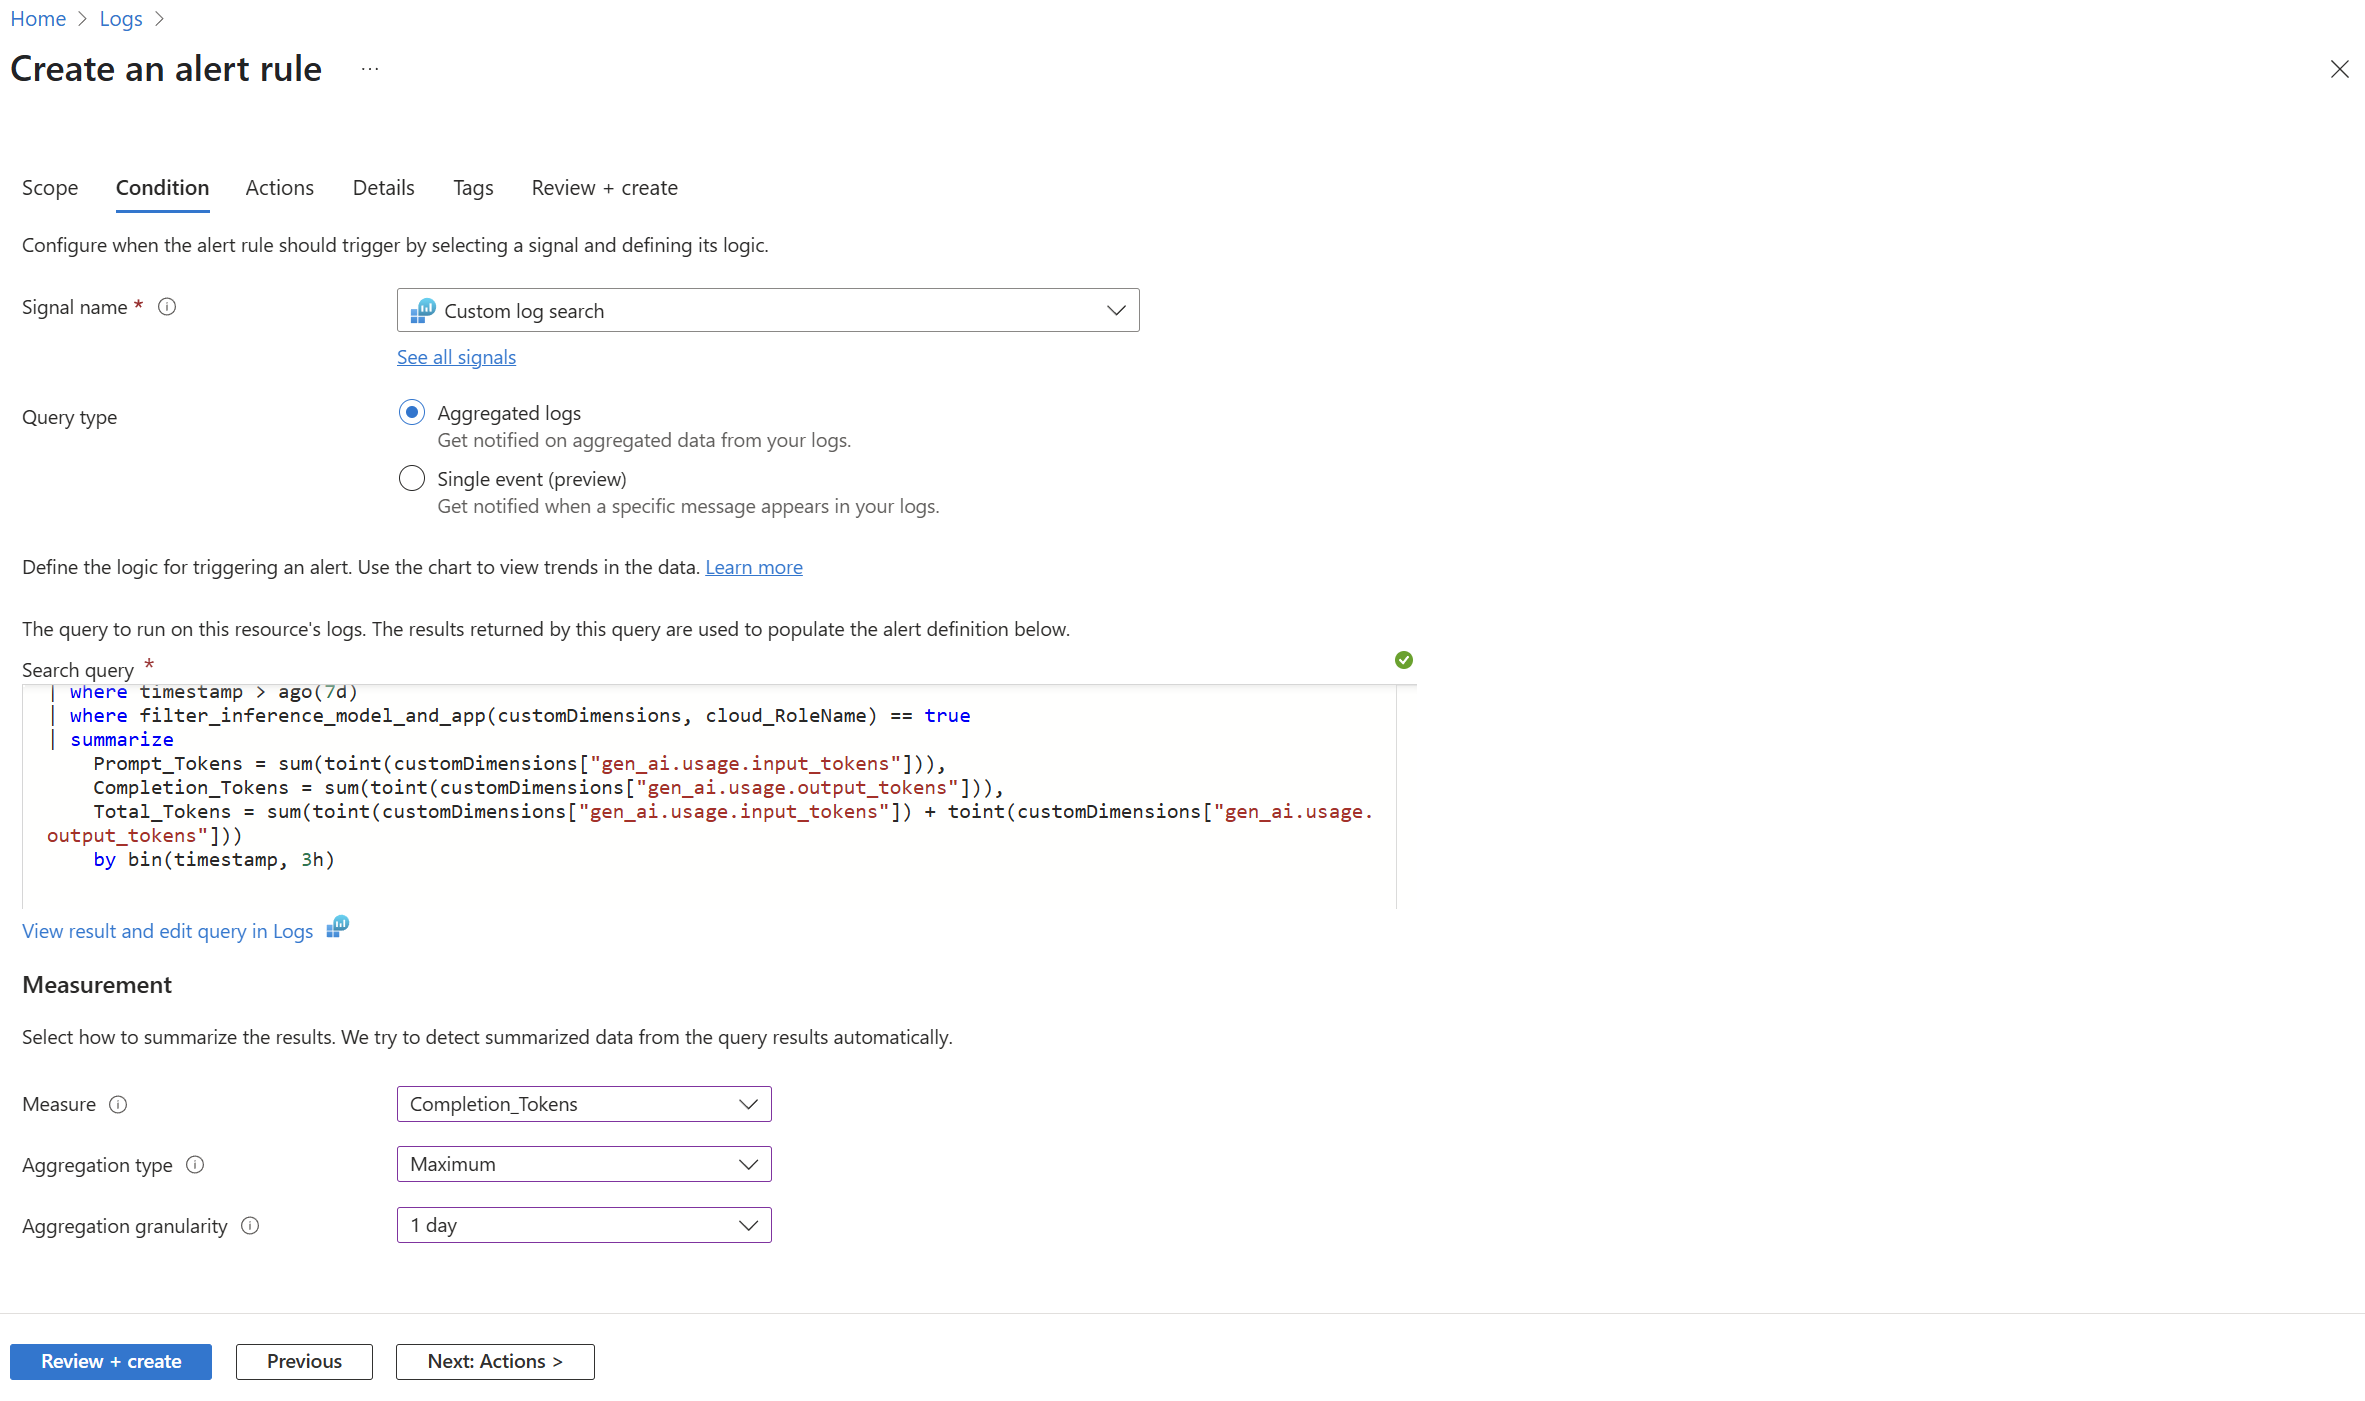Select the Aggregated logs radio option

point(412,412)
